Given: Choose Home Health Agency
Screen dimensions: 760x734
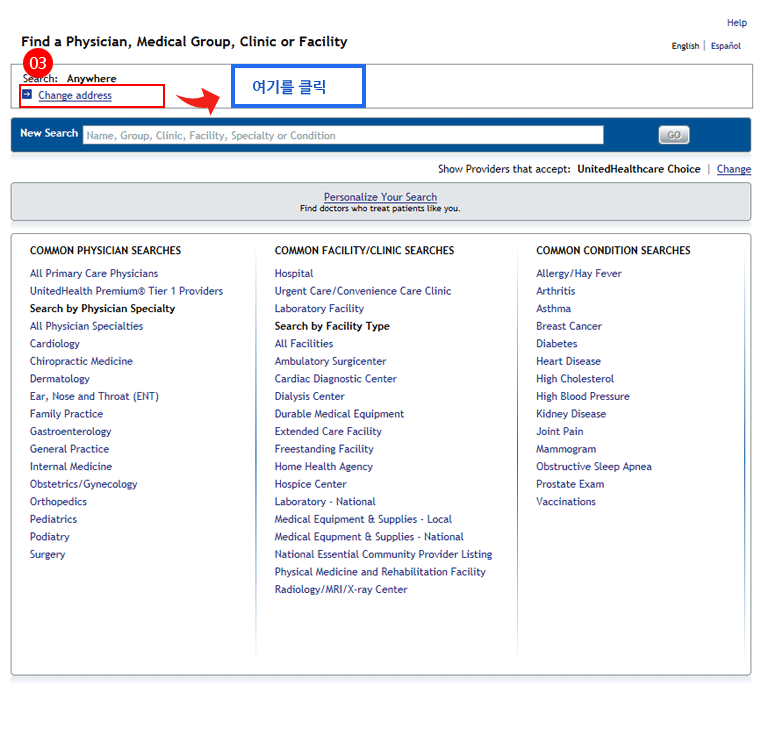Looking at the screenshot, I should [323, 466].
